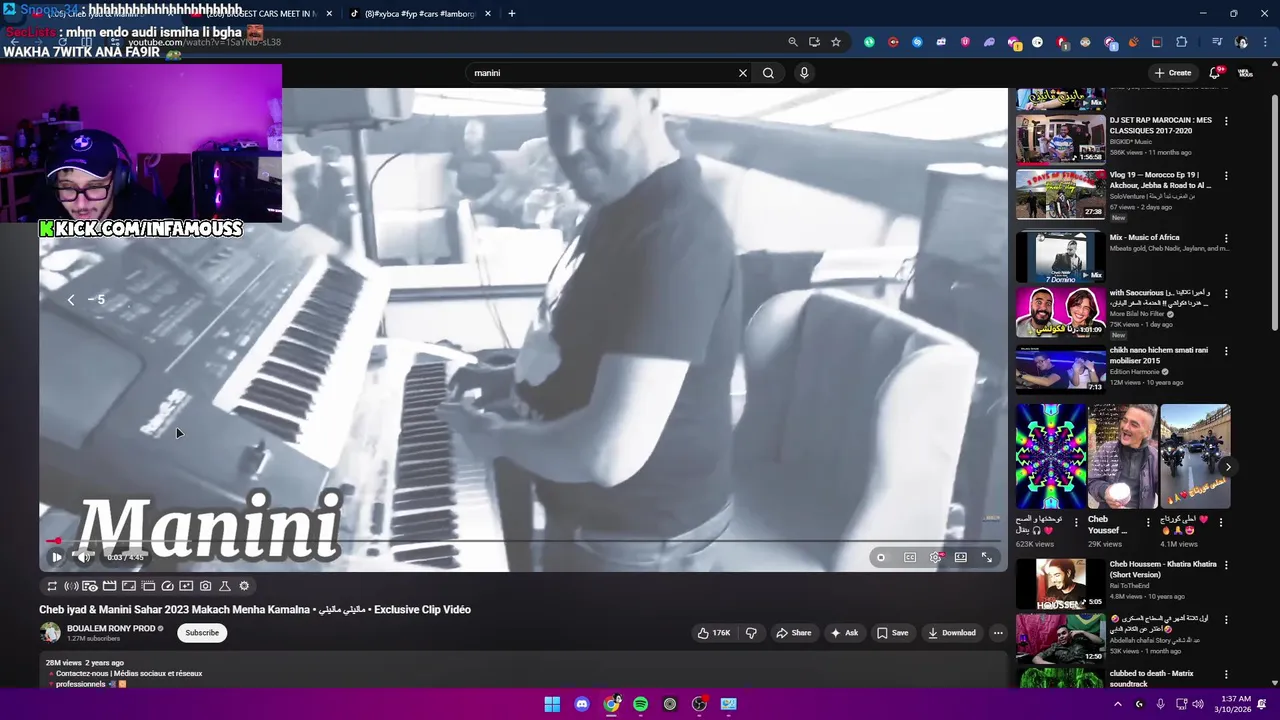Image resolution: width=1280 pixels, height=720 pixels.
Task: Open options for DJ SET RAP MAROCAIN video
Action: 1226,121
